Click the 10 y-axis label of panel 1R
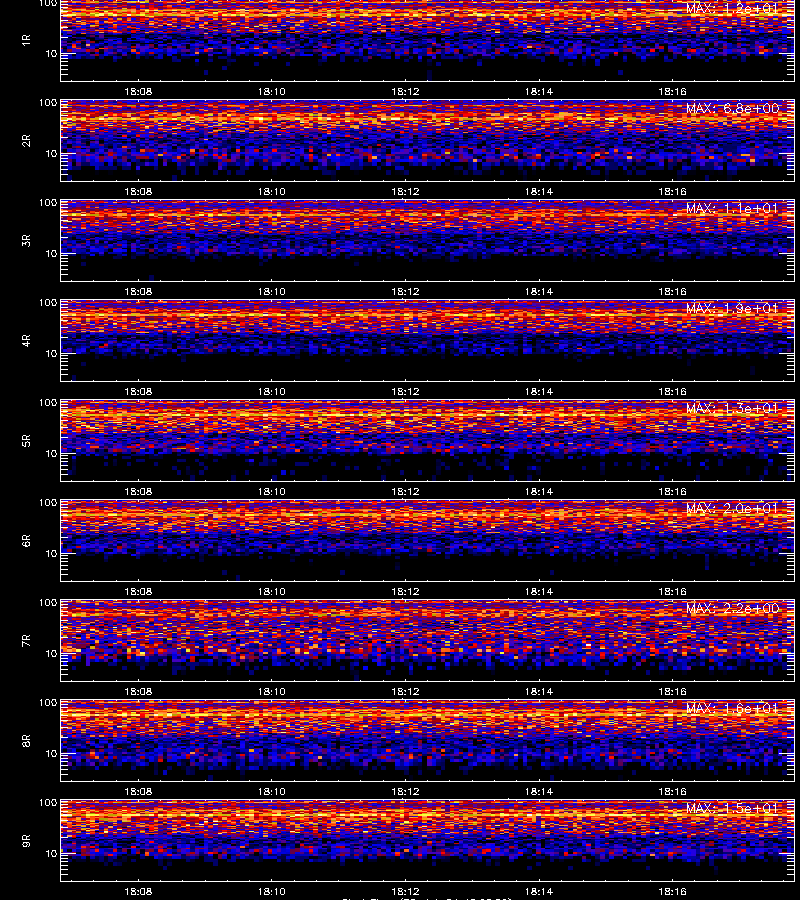The width and height of the screenshot is (800, 900). pyautogui.click(x=51, y=53)
